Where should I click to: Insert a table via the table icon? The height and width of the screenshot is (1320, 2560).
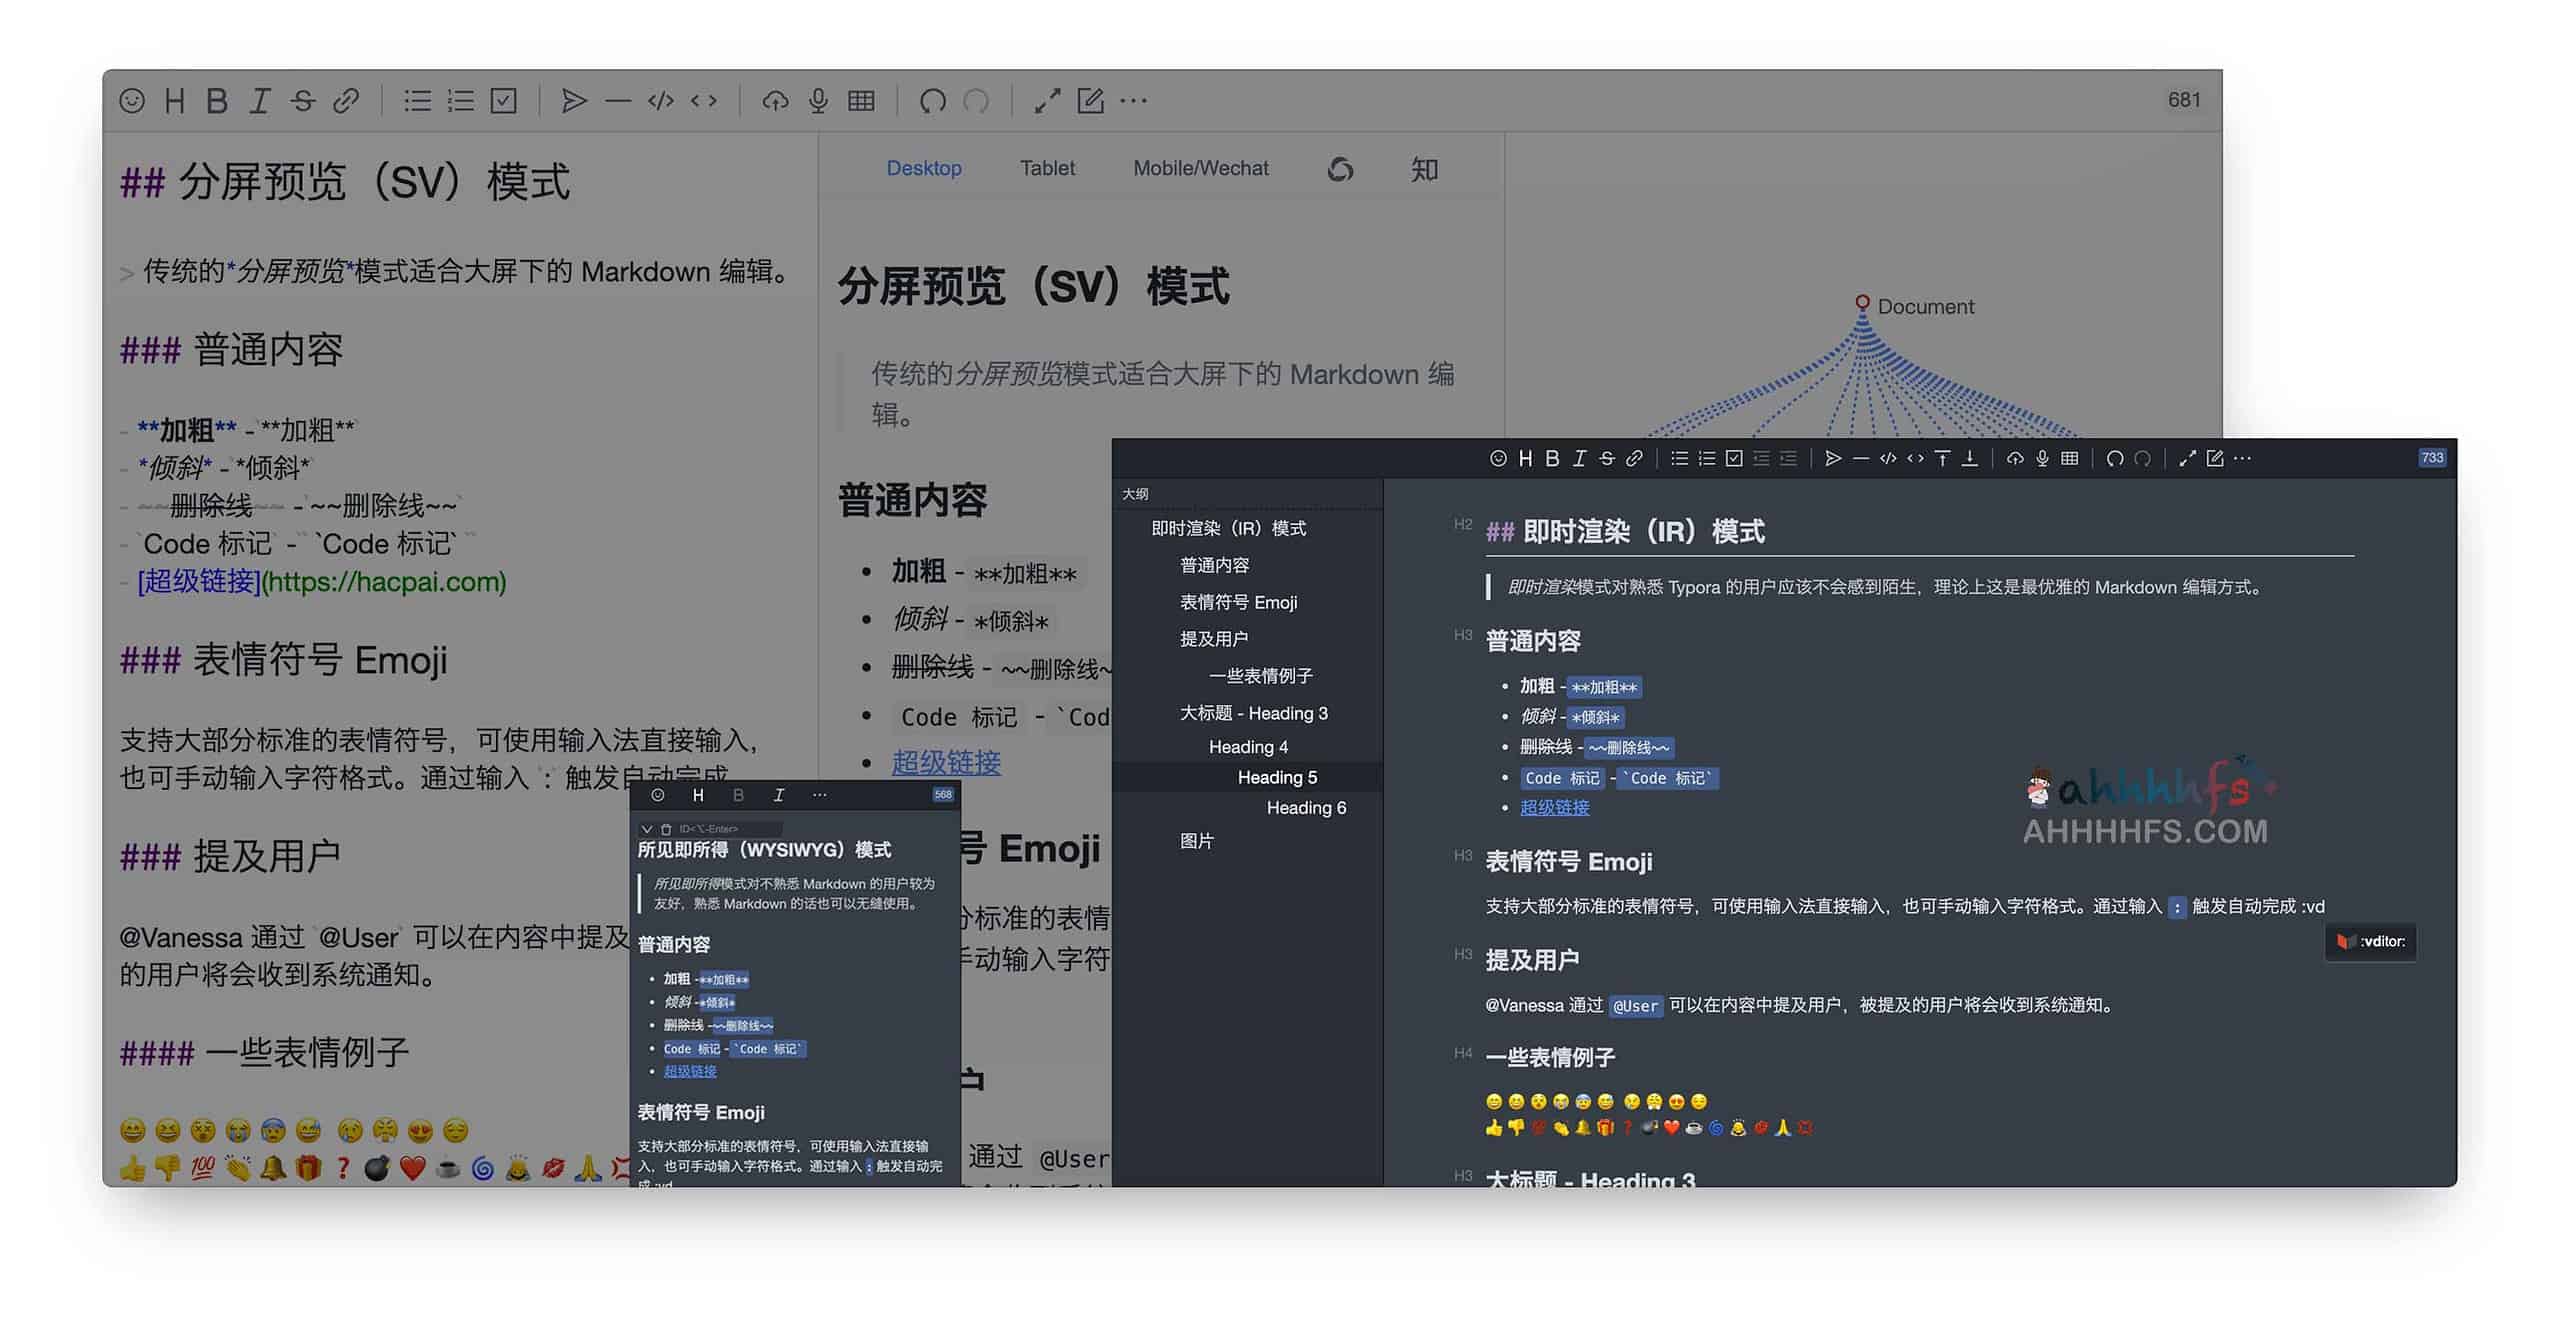point(860,100)
